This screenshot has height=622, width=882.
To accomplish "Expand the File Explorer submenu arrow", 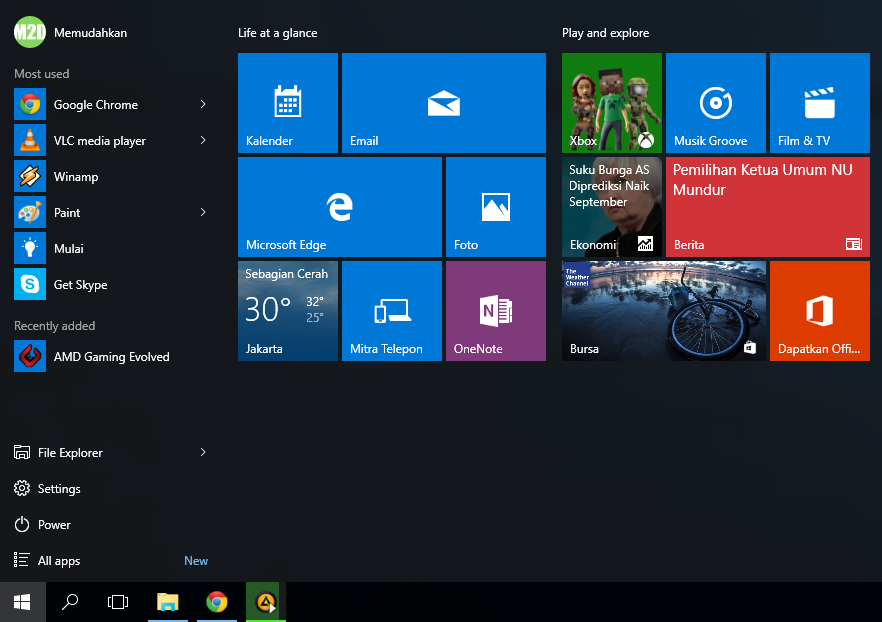I will point(203,452).
